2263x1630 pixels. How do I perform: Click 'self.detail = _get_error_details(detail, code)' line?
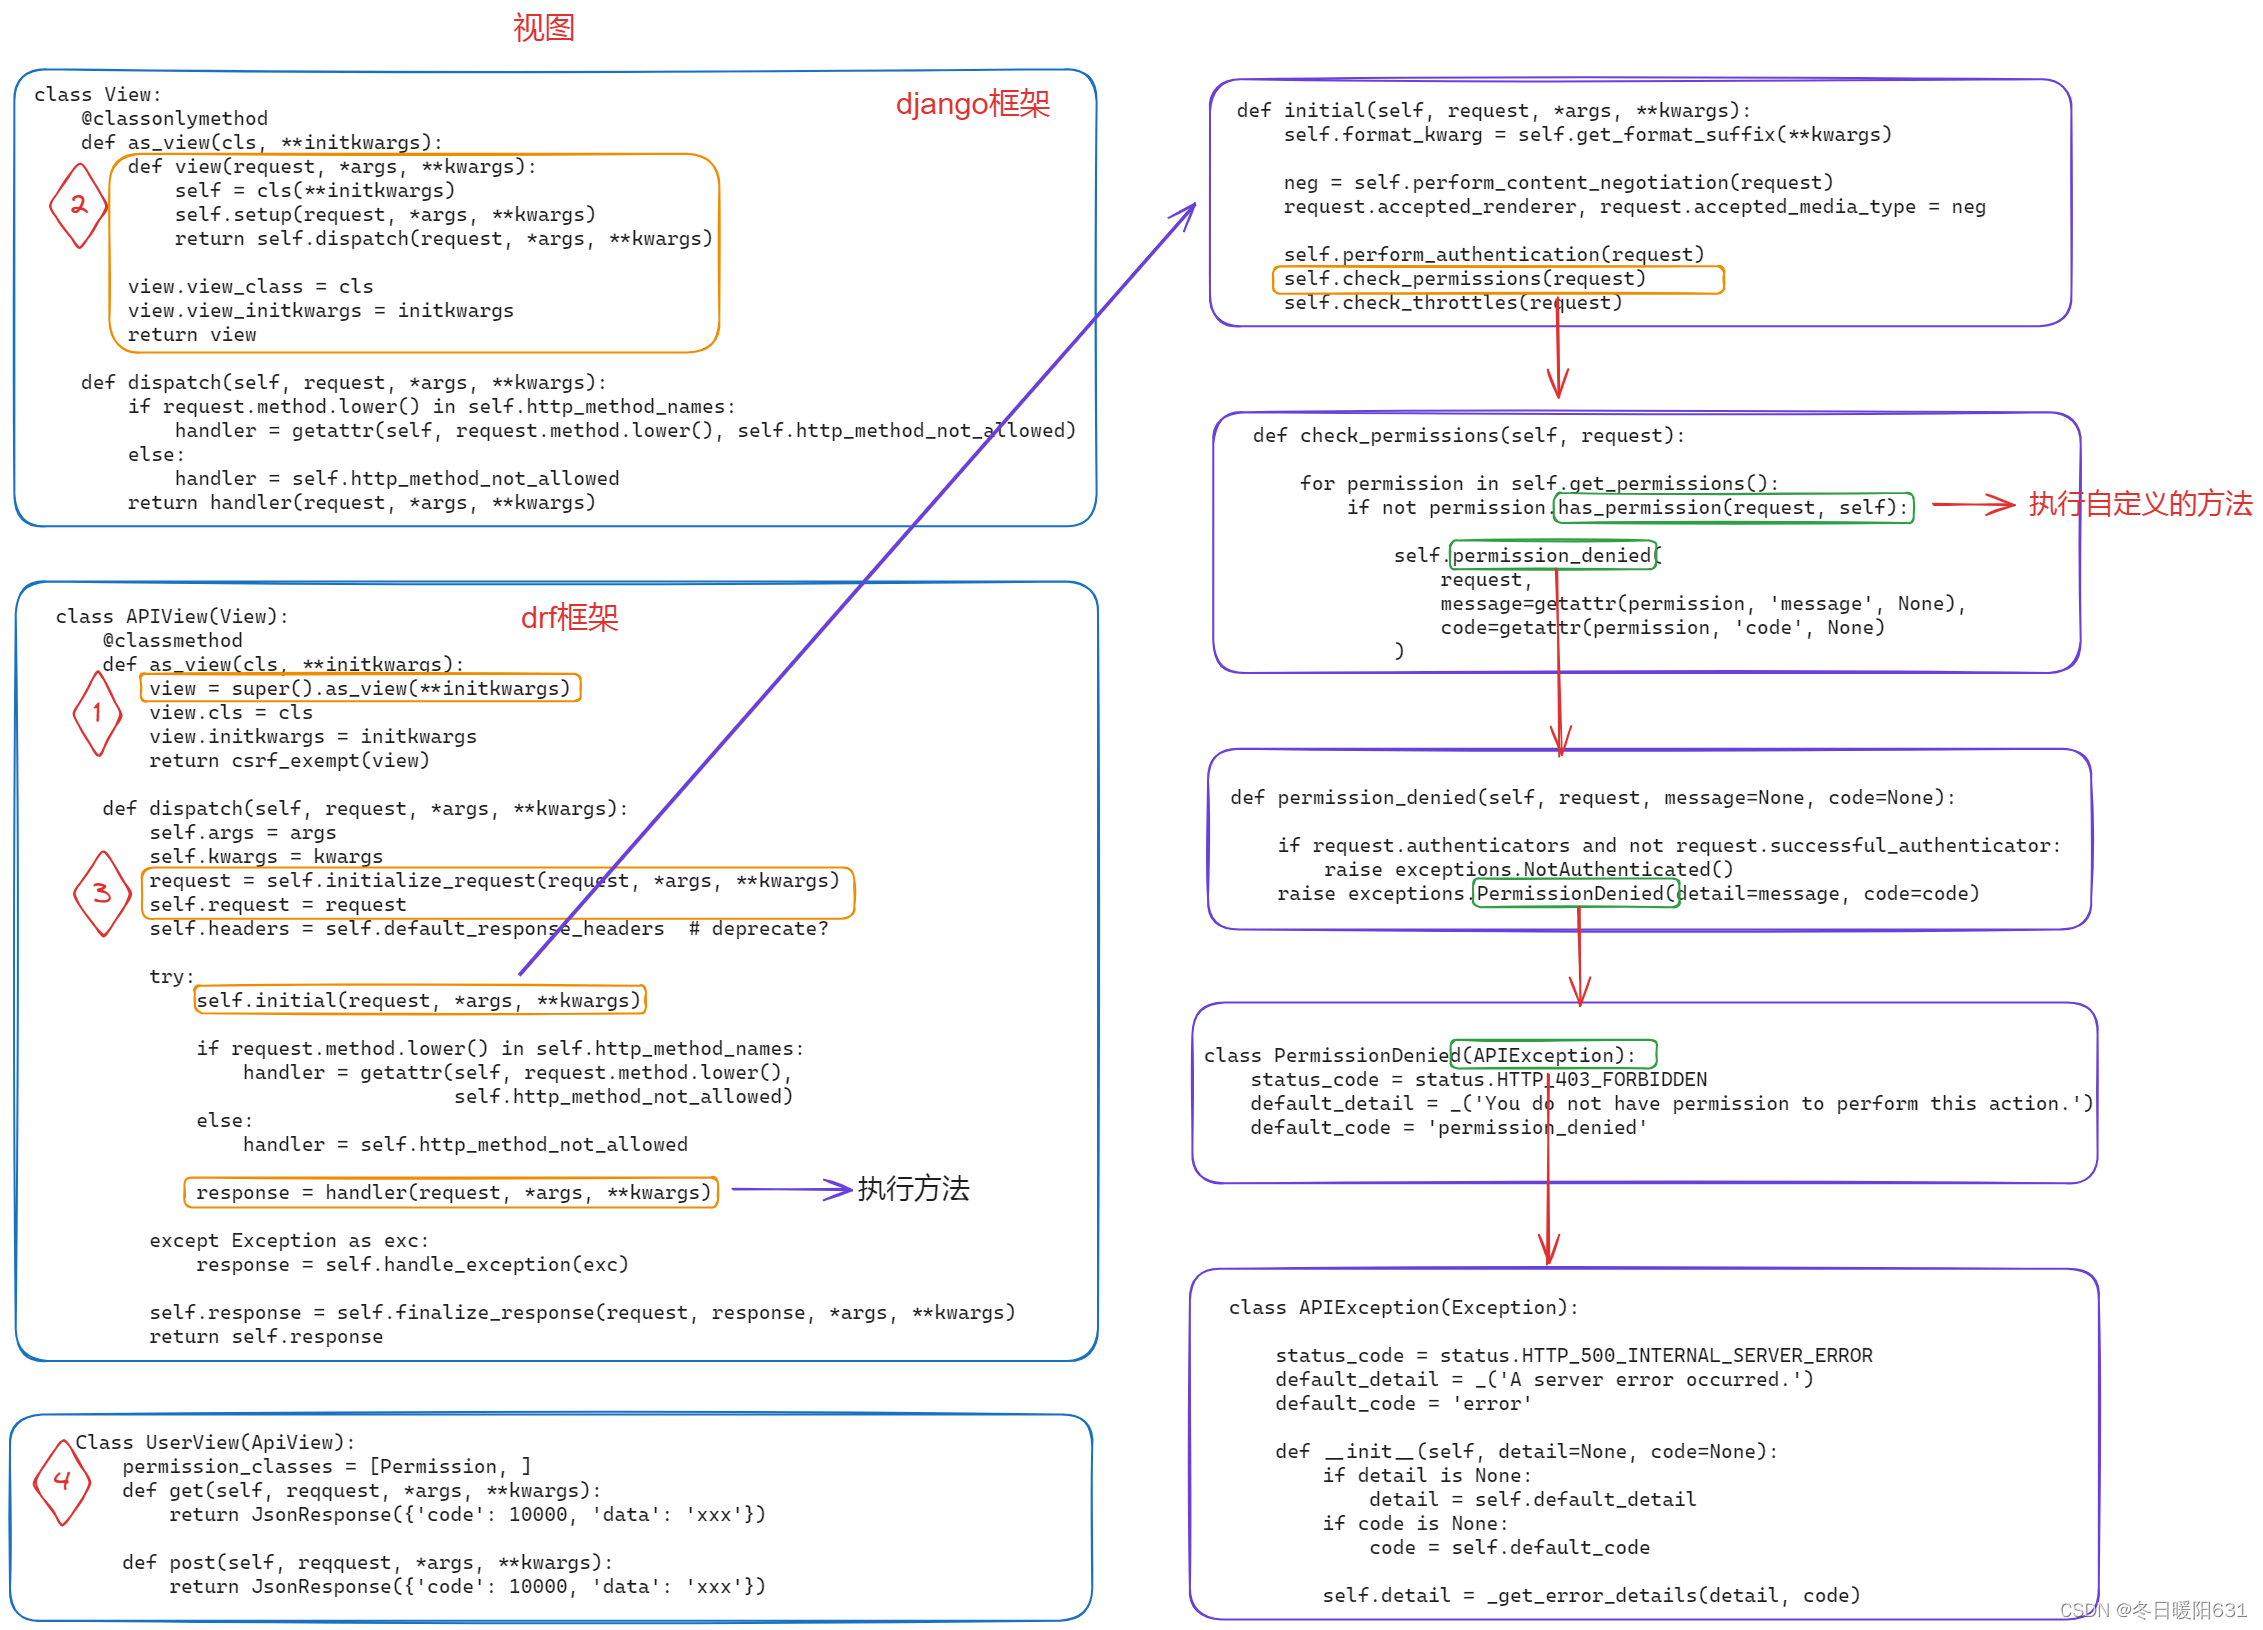pos(1592,1596)
